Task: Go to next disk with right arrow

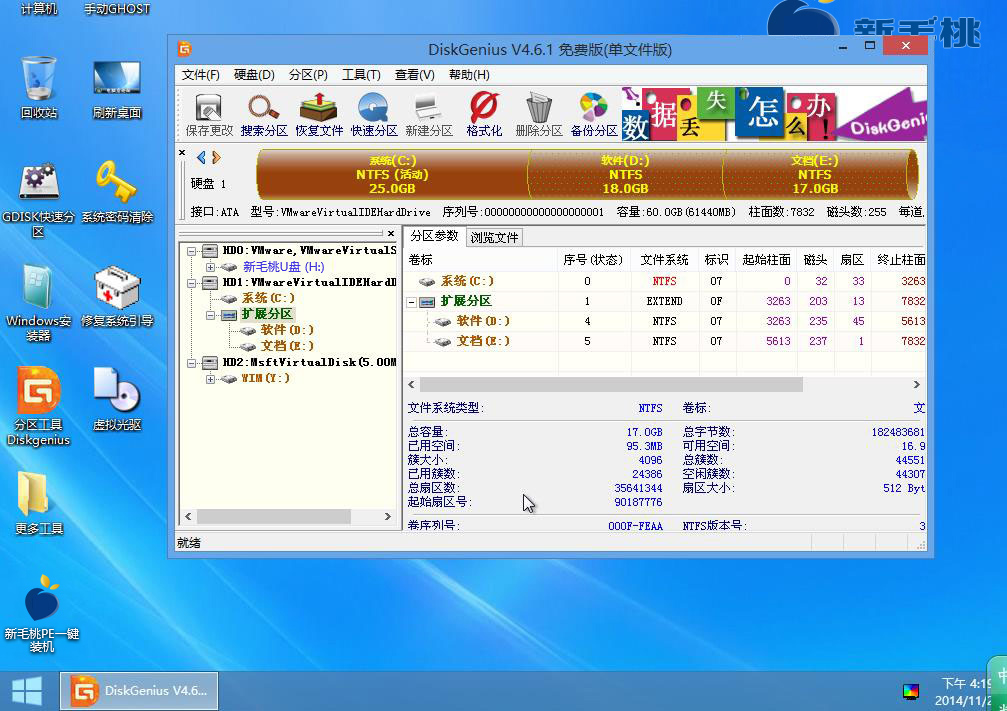Action: 216,157
